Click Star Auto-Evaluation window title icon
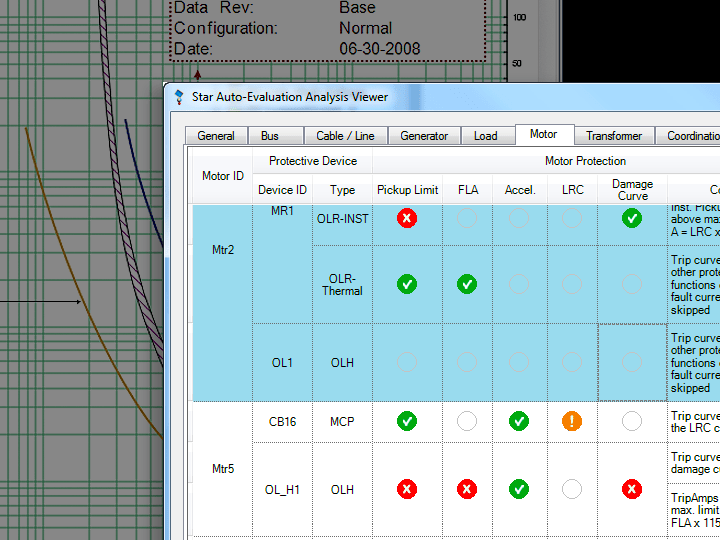 (x=180, y=97)
